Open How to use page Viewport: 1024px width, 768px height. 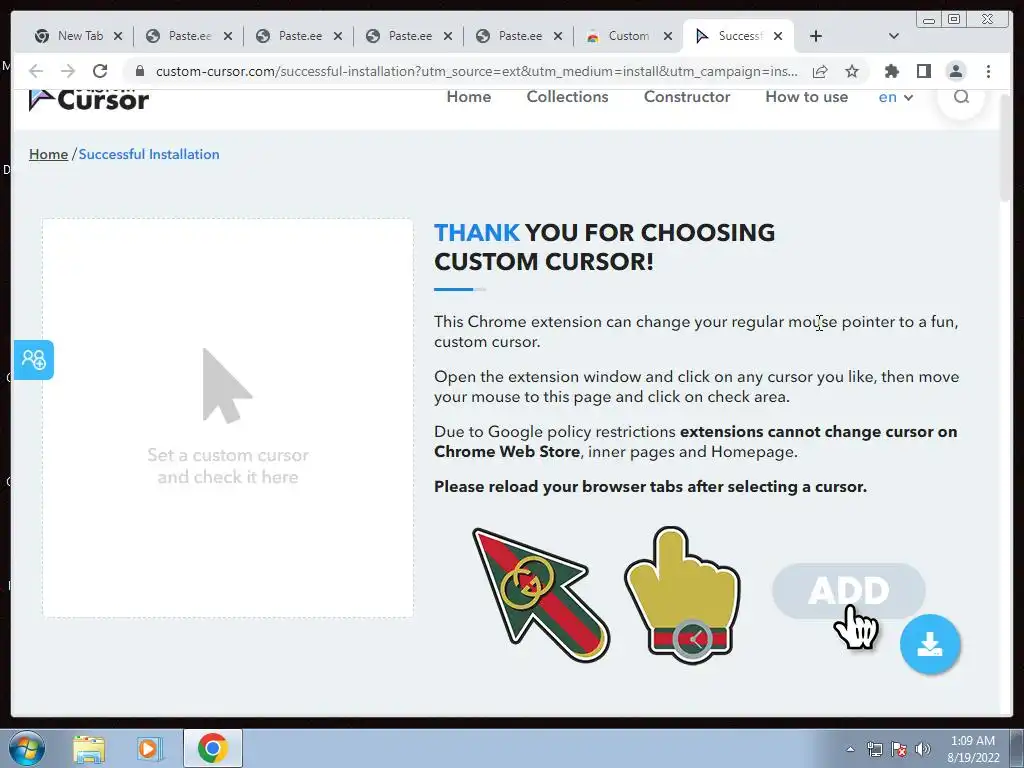(807, 97)
